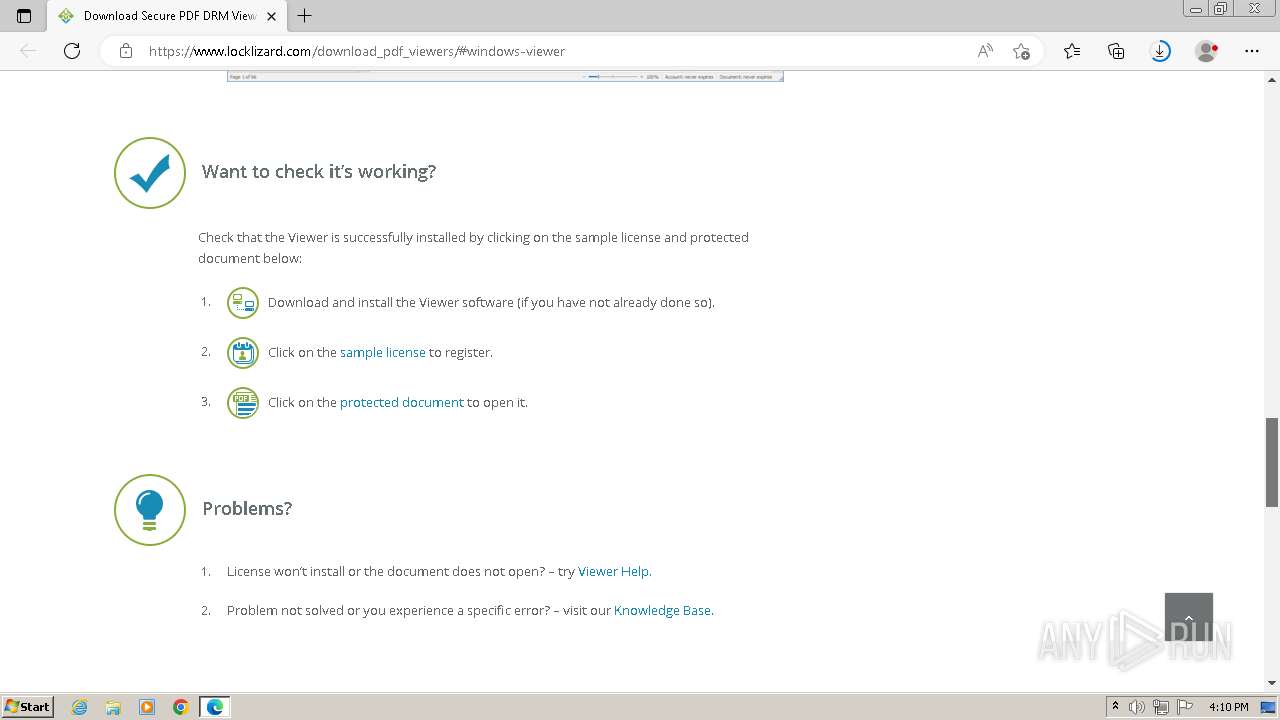The height and width of the screenshot is (720, 1280).
Task: Click the network tray icon
Action: coord(1161,707)
